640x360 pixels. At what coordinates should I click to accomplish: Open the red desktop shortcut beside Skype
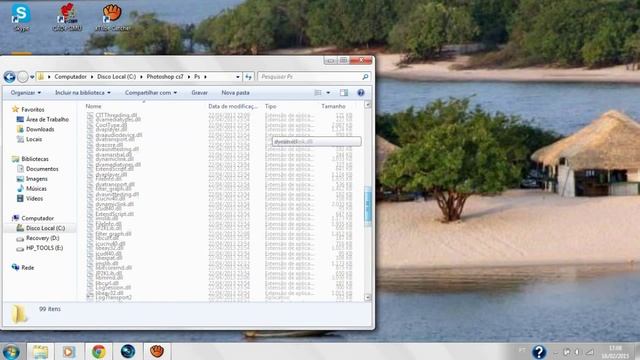coord(67,16)
